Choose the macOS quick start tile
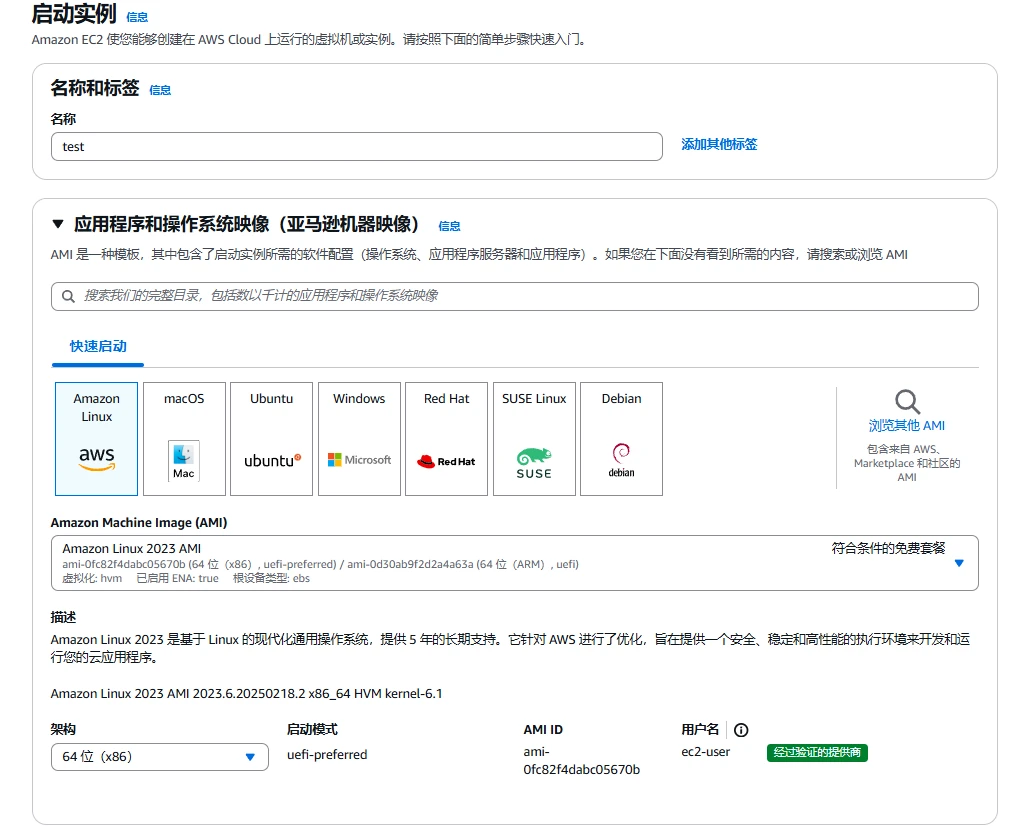1013x826 pixels. coord(184,439)
